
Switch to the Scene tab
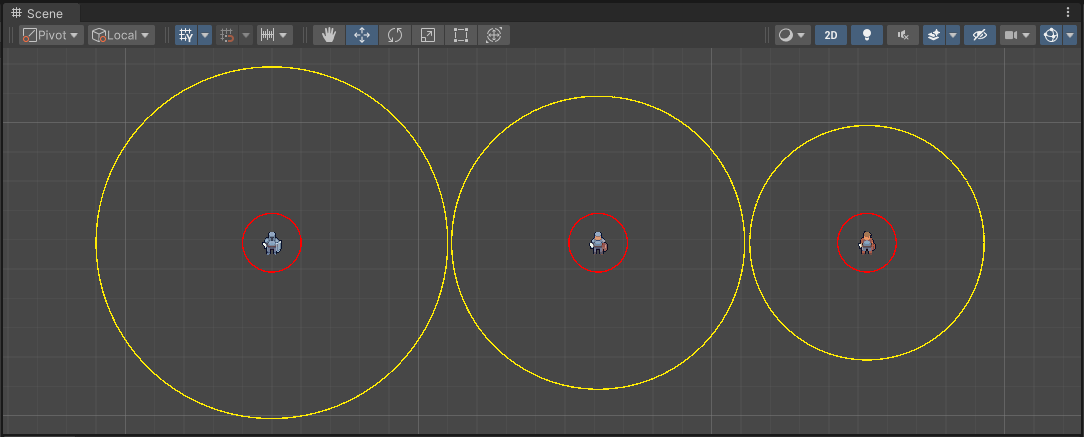[x=38, y=13]
